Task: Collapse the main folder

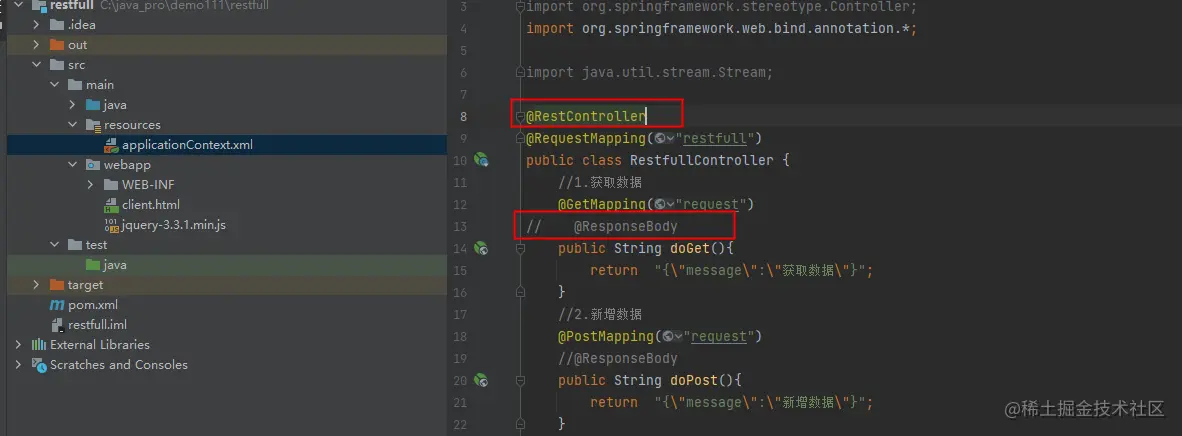Action: coord(54,84)
